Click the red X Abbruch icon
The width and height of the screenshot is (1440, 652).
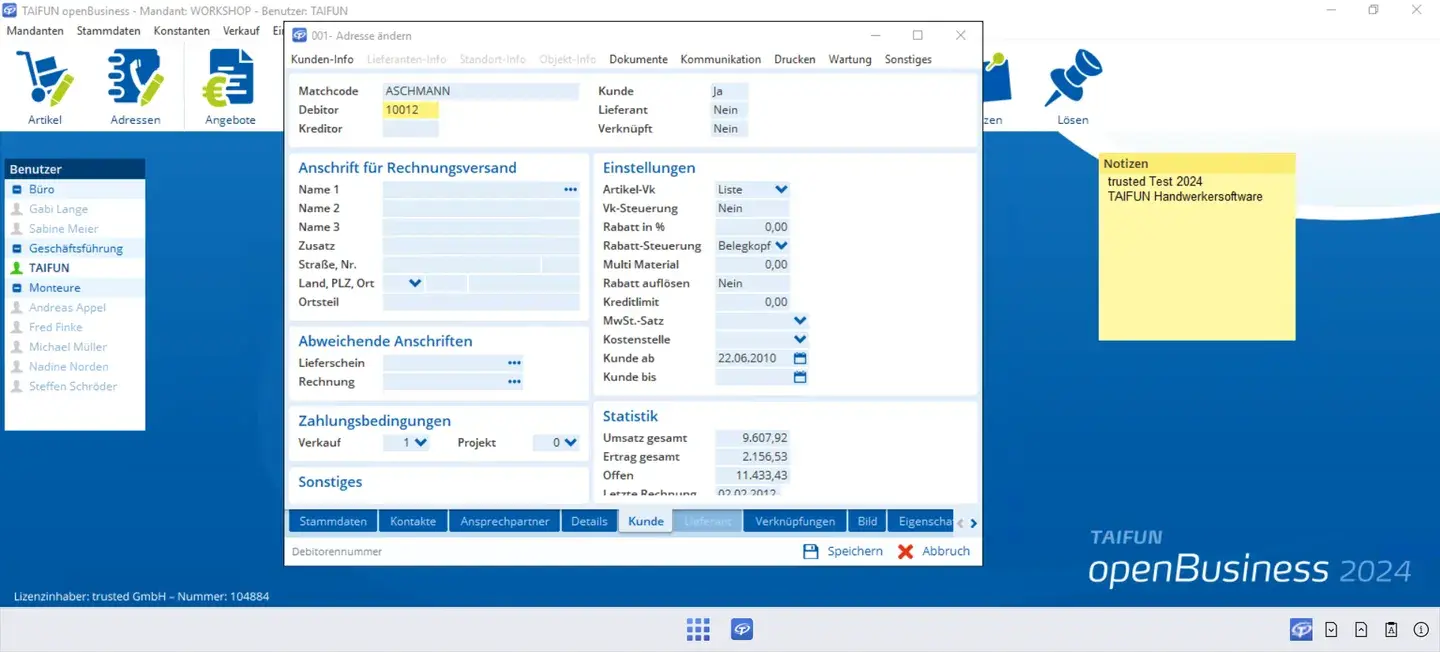coord(906,551)
